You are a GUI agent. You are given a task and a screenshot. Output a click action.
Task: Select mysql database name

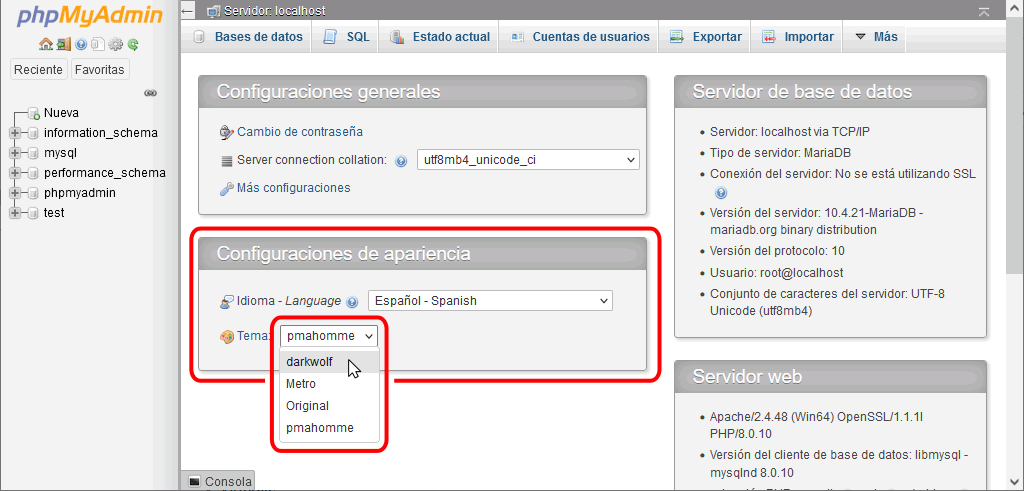point(60,153)
